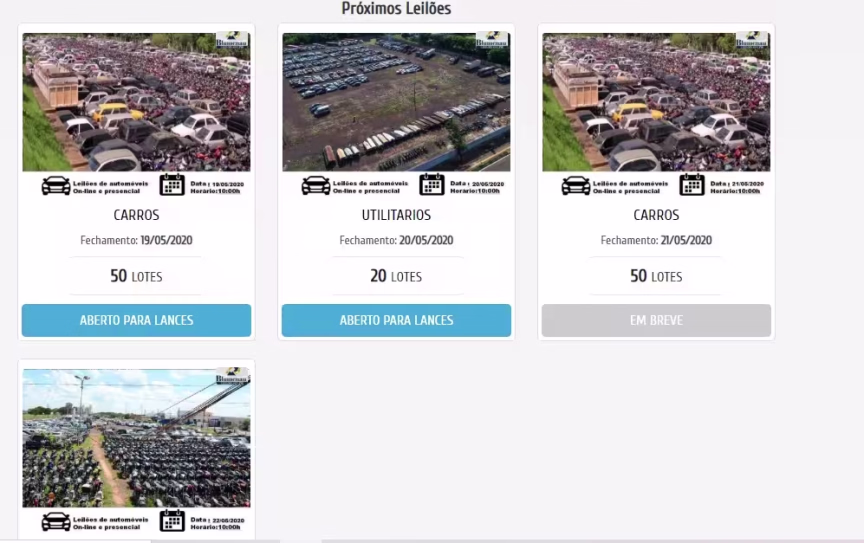Click Fechamento 19/05/2020 date text
864x543 pixels.
point(136,240)
